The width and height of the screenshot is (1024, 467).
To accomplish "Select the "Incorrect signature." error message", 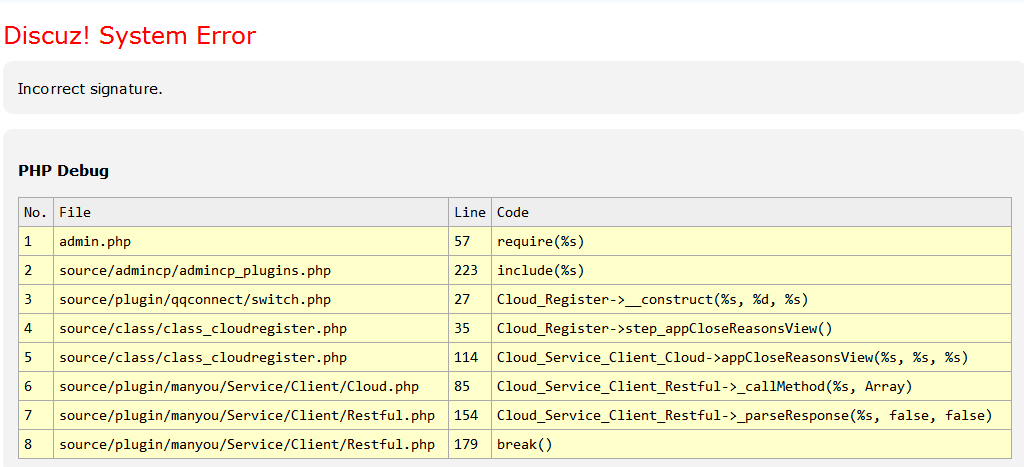I will click(x=90, y=89).
